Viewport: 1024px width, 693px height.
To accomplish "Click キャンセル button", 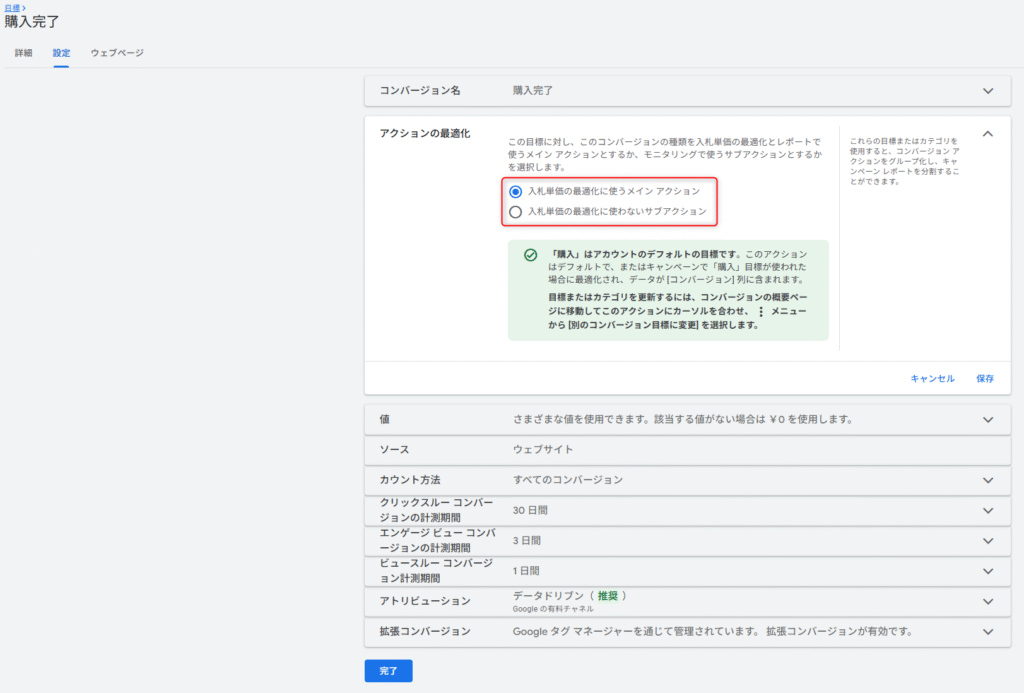I will click(932, 378).
